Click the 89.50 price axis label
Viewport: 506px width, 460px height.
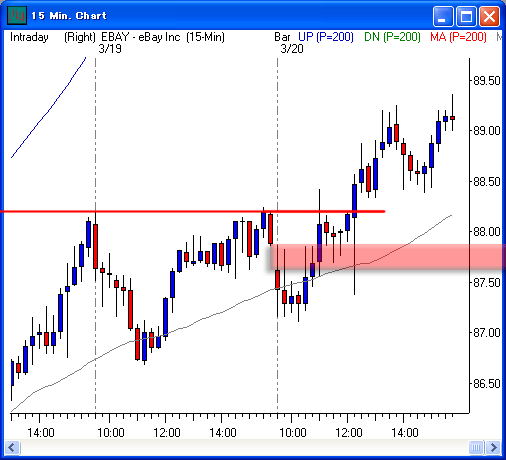(x=487, y=81)
